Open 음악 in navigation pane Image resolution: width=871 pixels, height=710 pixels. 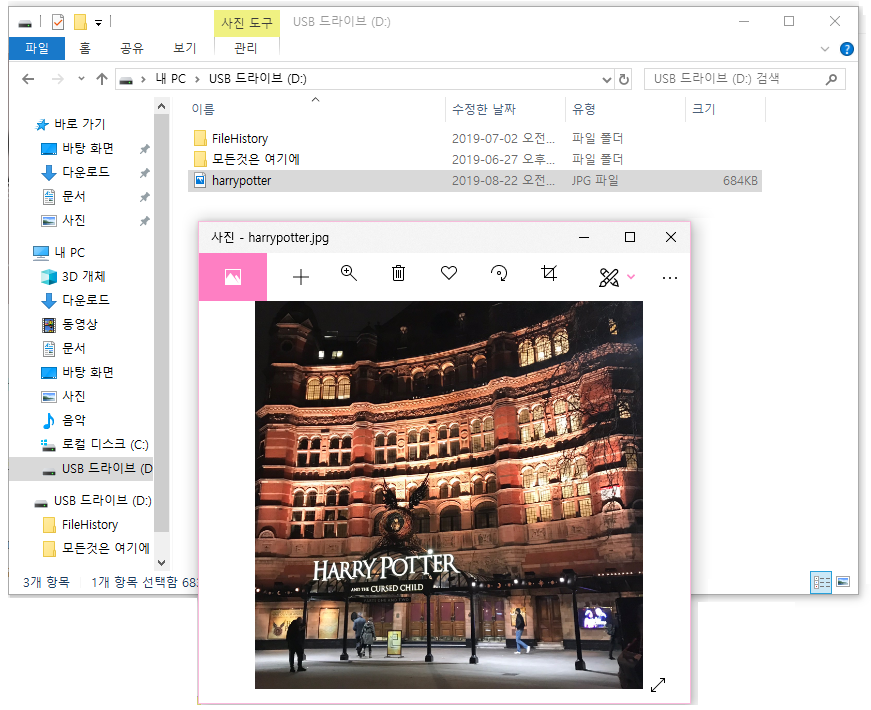[x=74, y=421]
